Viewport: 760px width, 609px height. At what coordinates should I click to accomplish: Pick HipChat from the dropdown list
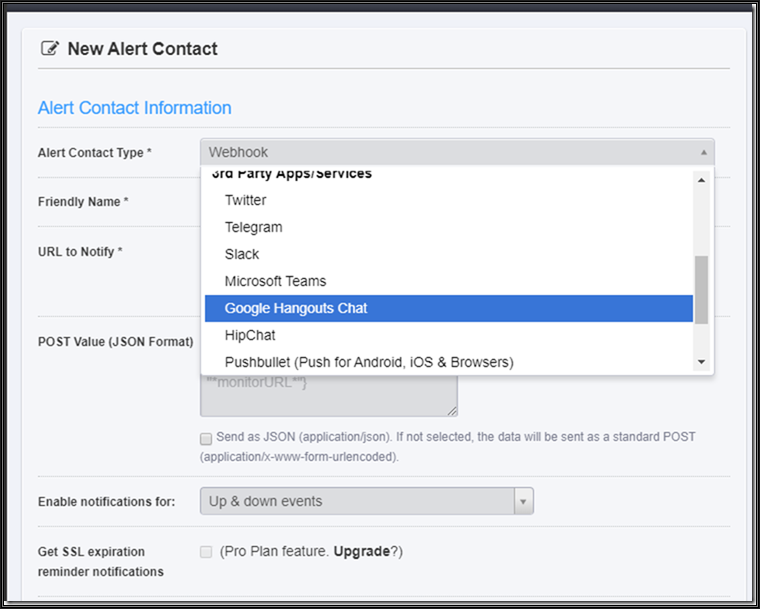coord(449,336)
